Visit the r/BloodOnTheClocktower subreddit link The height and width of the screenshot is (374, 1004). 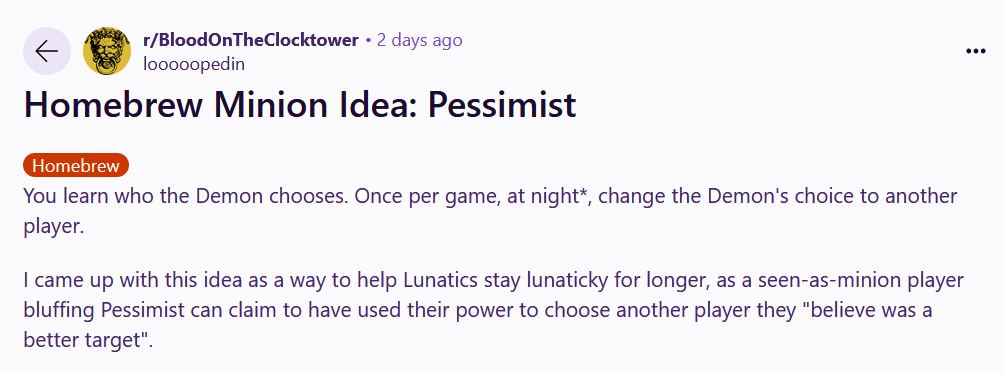pyautogui.click(x=250, y=40)
